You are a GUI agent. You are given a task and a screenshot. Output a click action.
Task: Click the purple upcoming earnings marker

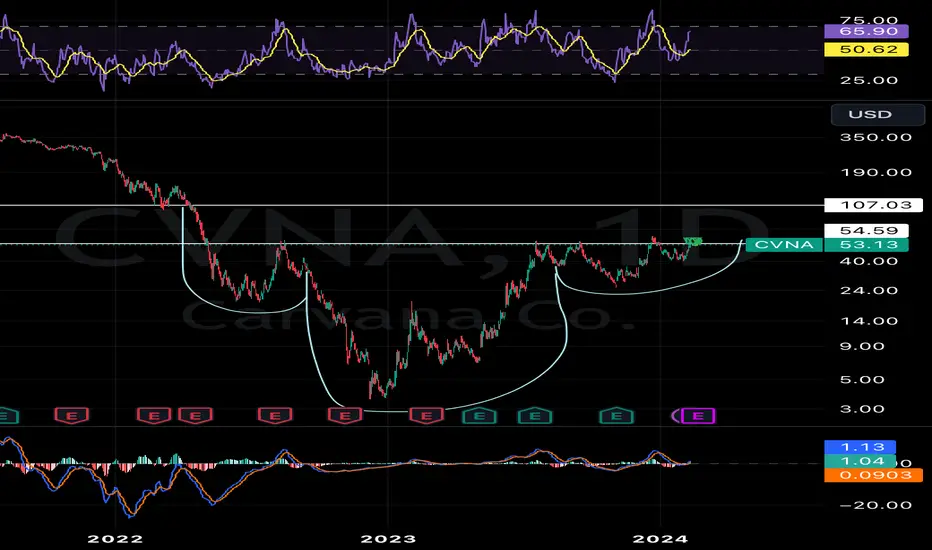tap(698, 416)
